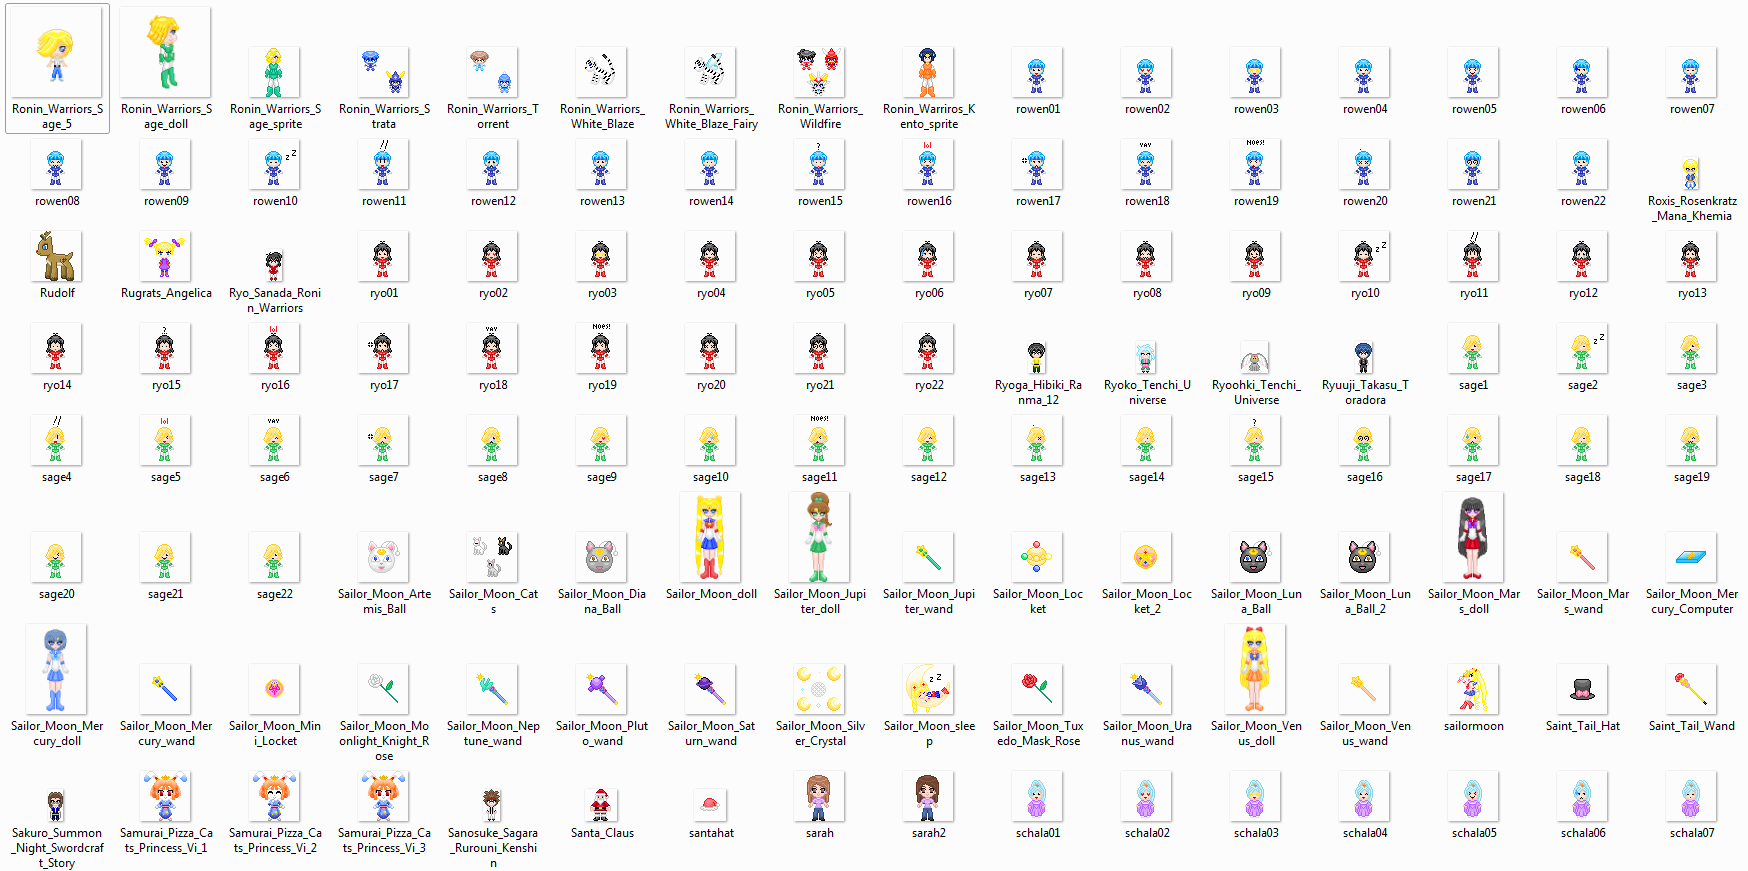Click the Sailor_Moon_Tuxedo_Mask_Rose icon
This screenshot has height=871, width=1748.
[1037, 689]
